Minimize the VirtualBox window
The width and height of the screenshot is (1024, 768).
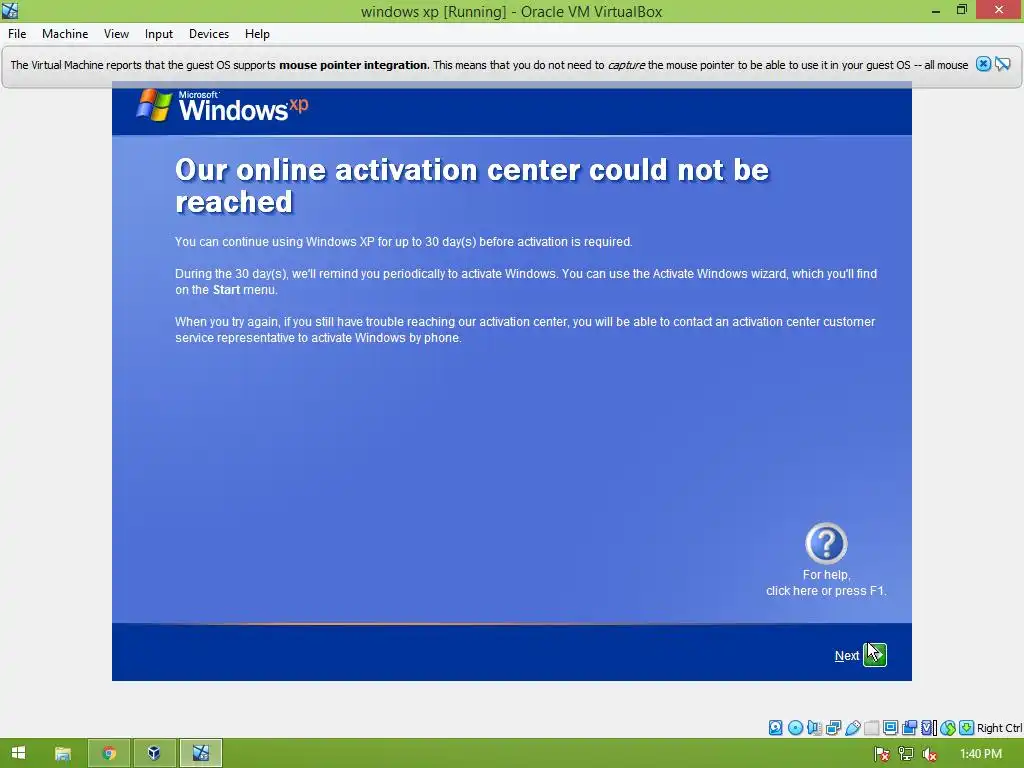click(x=936, y=10)
